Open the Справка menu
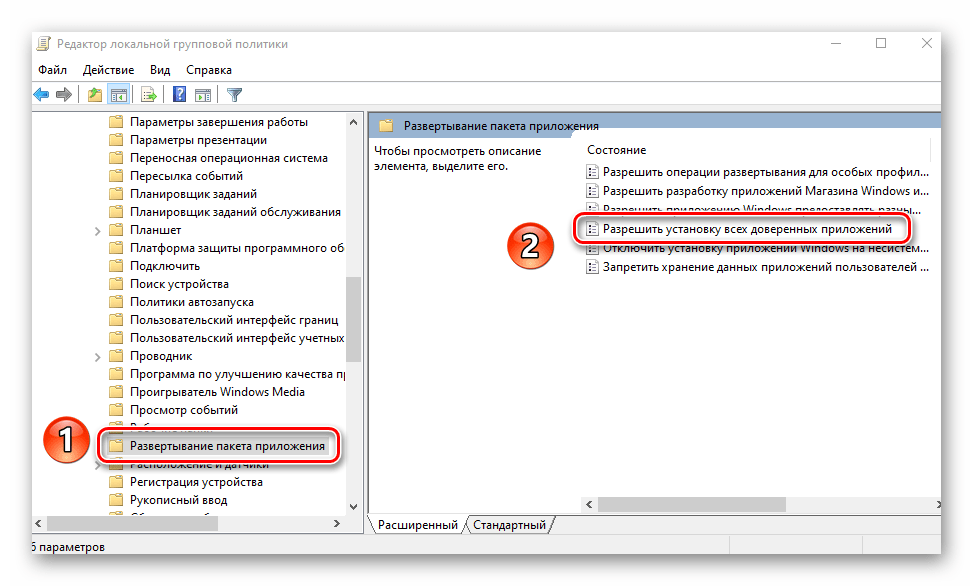The height and width of the screenshot is (586, 973). point(208,70)
